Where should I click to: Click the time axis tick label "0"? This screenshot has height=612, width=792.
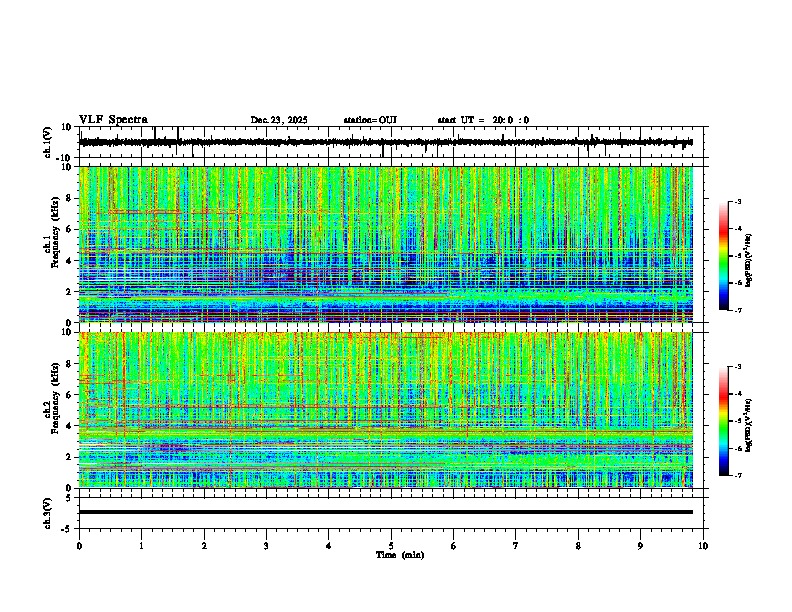click(x=79, y=546)
